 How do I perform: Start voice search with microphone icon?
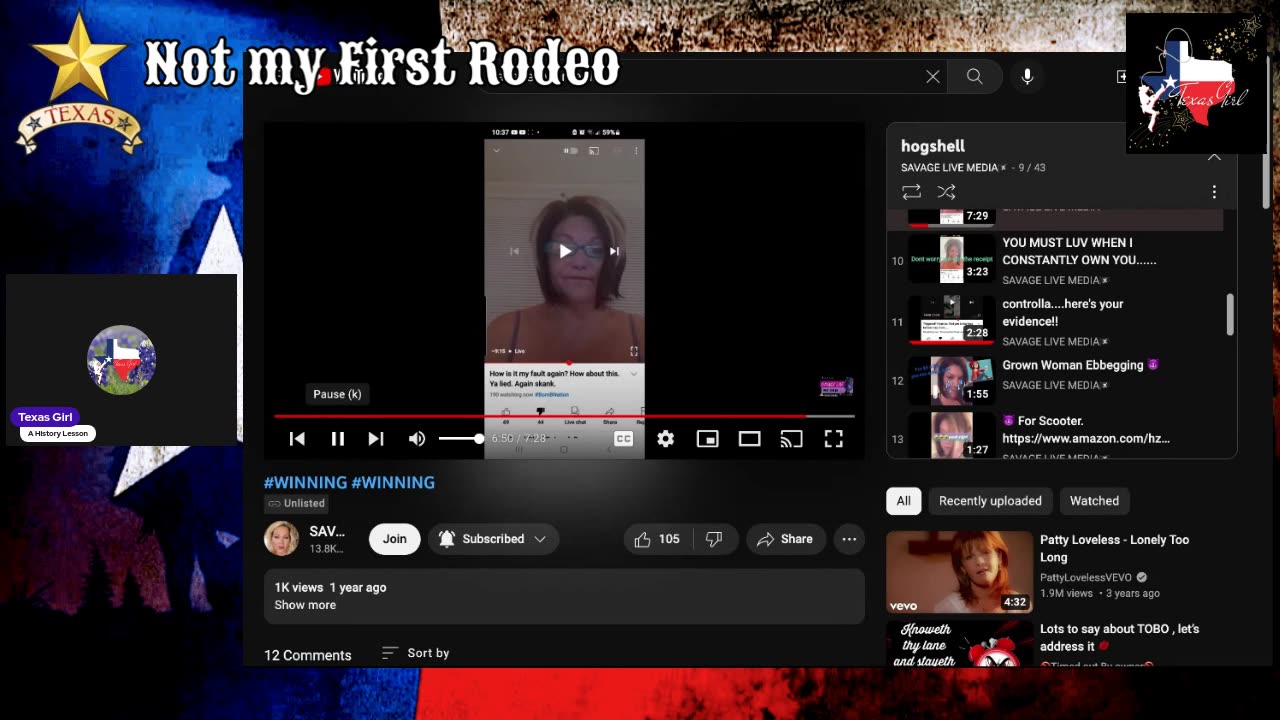[1027, 76]
